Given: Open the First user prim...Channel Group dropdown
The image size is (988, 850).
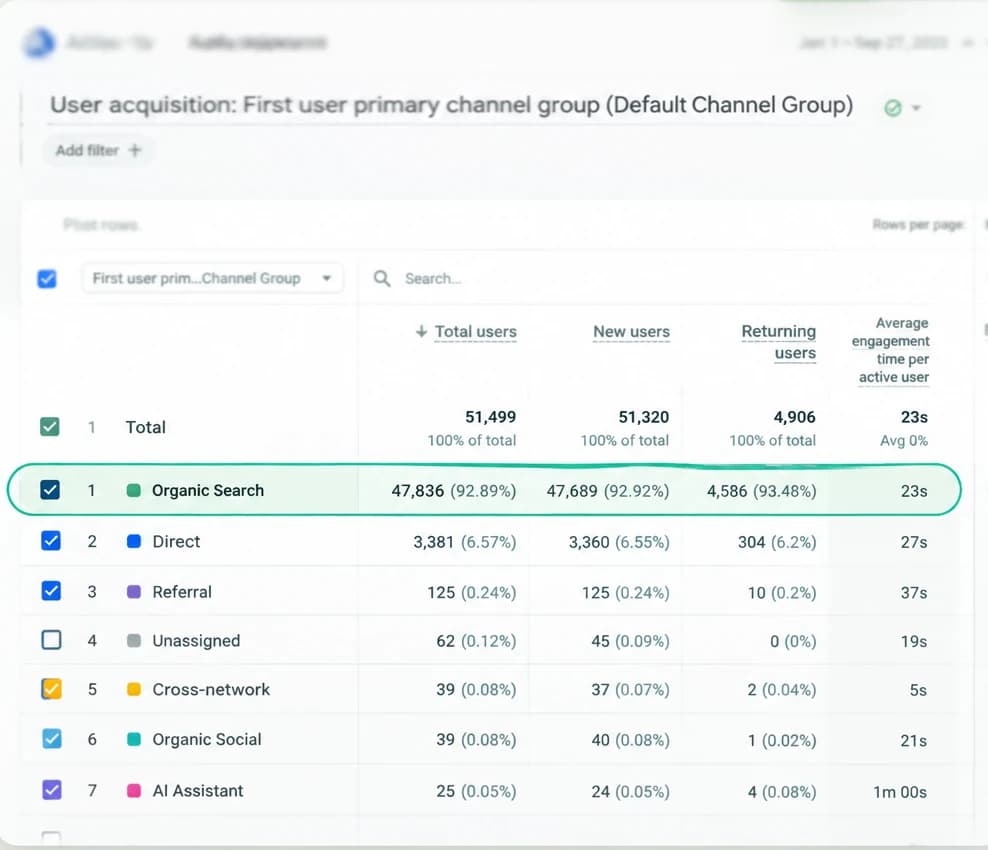Looking at the screenshot, I should coord(212,279).
